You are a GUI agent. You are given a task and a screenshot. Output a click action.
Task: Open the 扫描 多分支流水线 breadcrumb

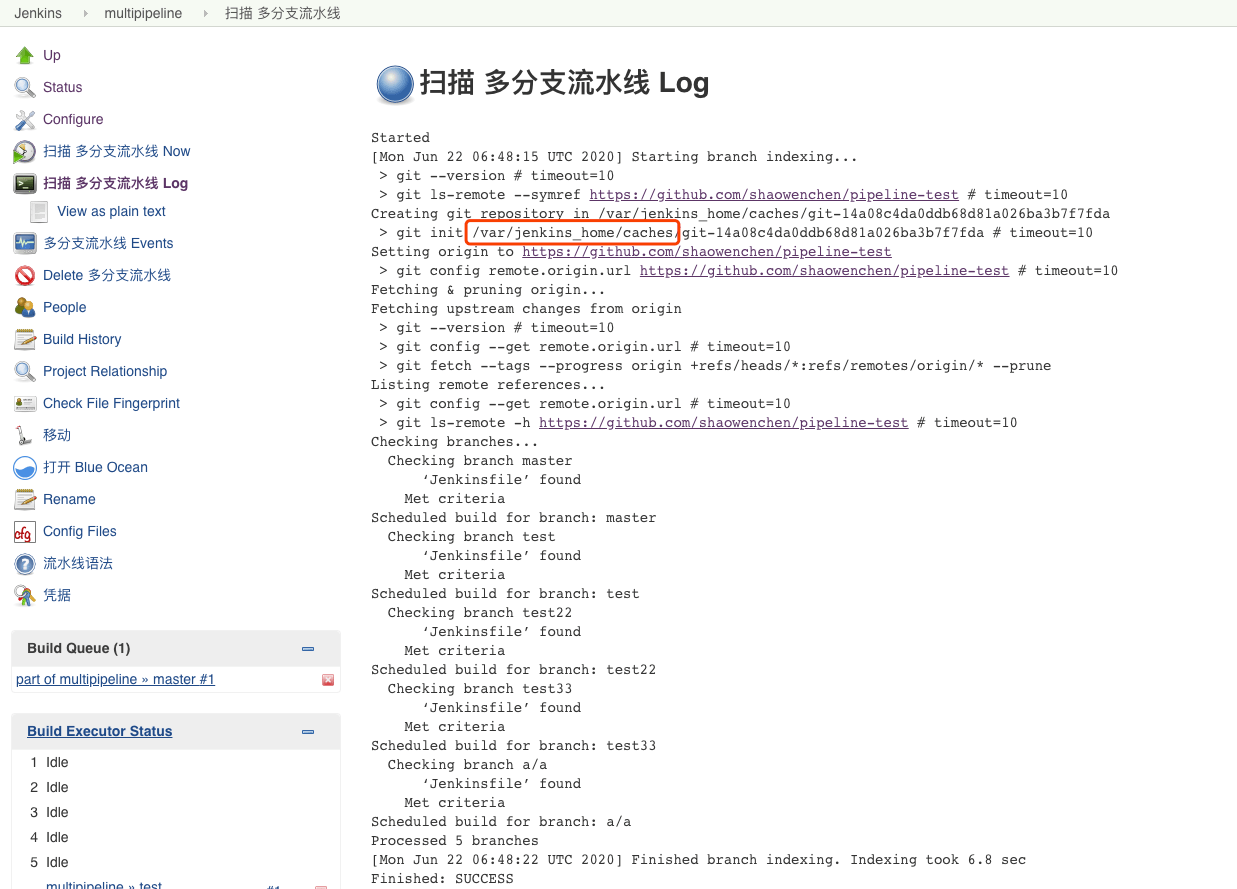[283, 13]
